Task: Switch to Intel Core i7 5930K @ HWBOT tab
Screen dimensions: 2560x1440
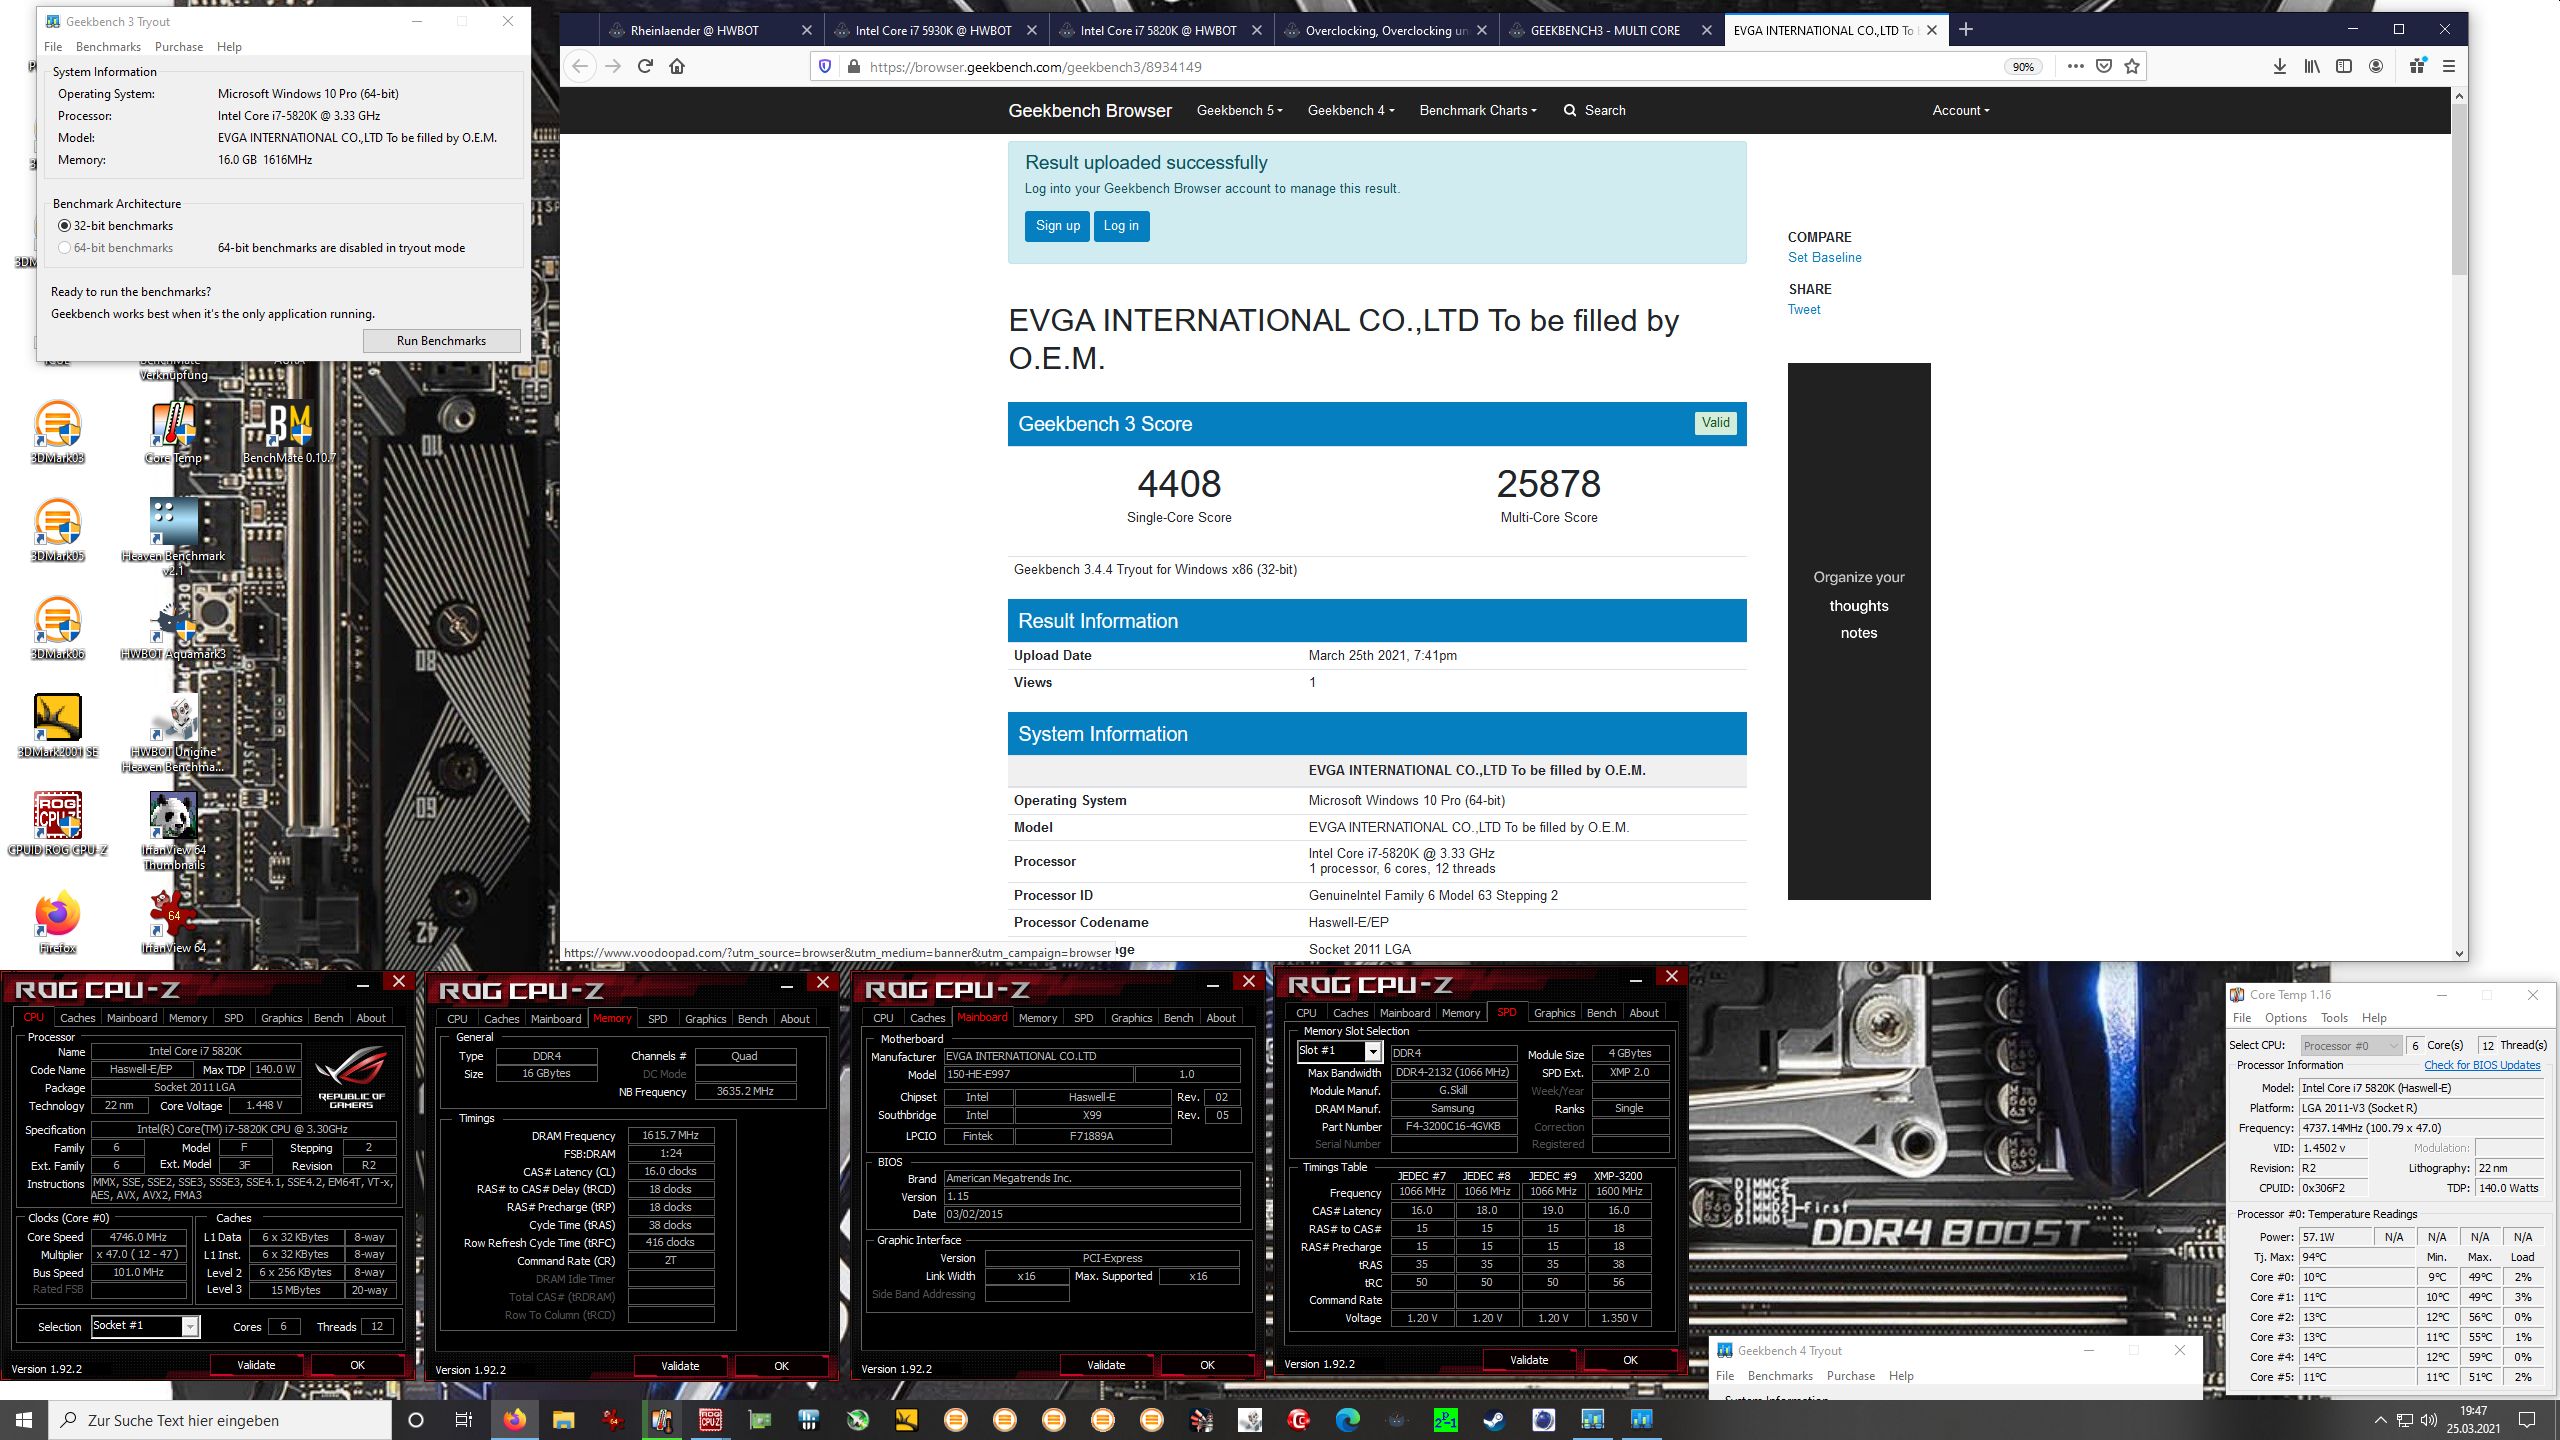Action: [936, 30]
